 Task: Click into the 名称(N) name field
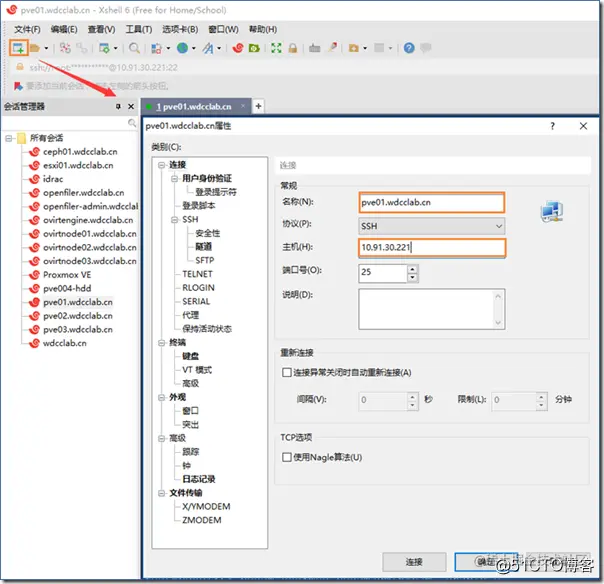pos(431,203)
